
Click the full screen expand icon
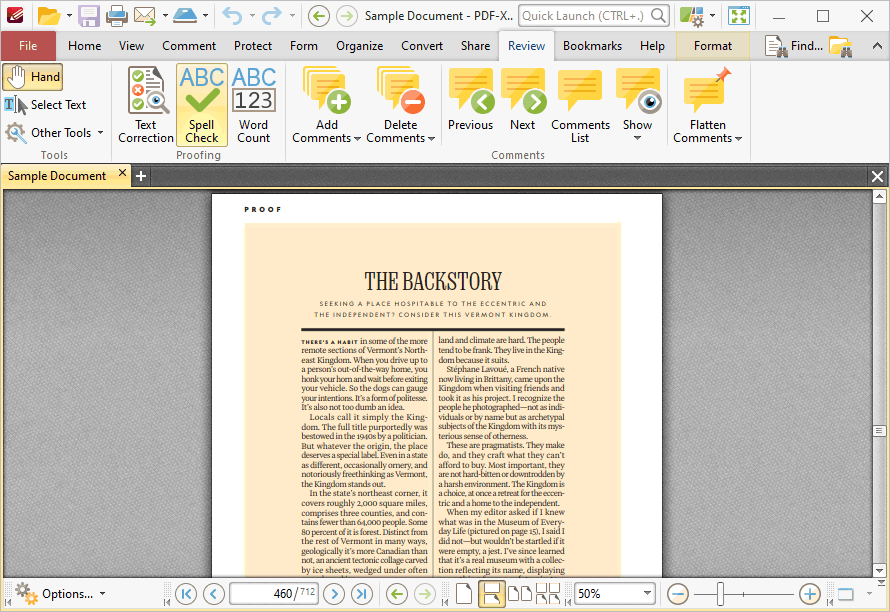tap(739, 16)
